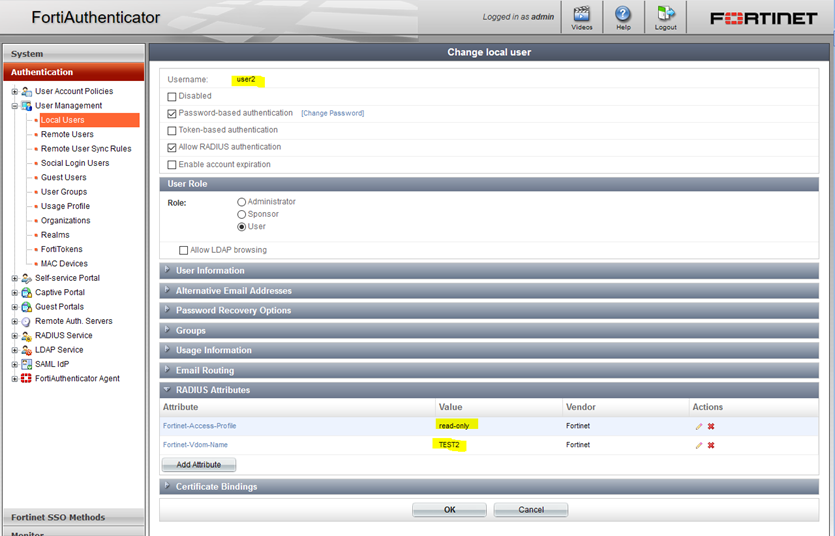Screen dimensions: 835x536
Task: Select the Administrator role radio button
Action: pos(241,202)
